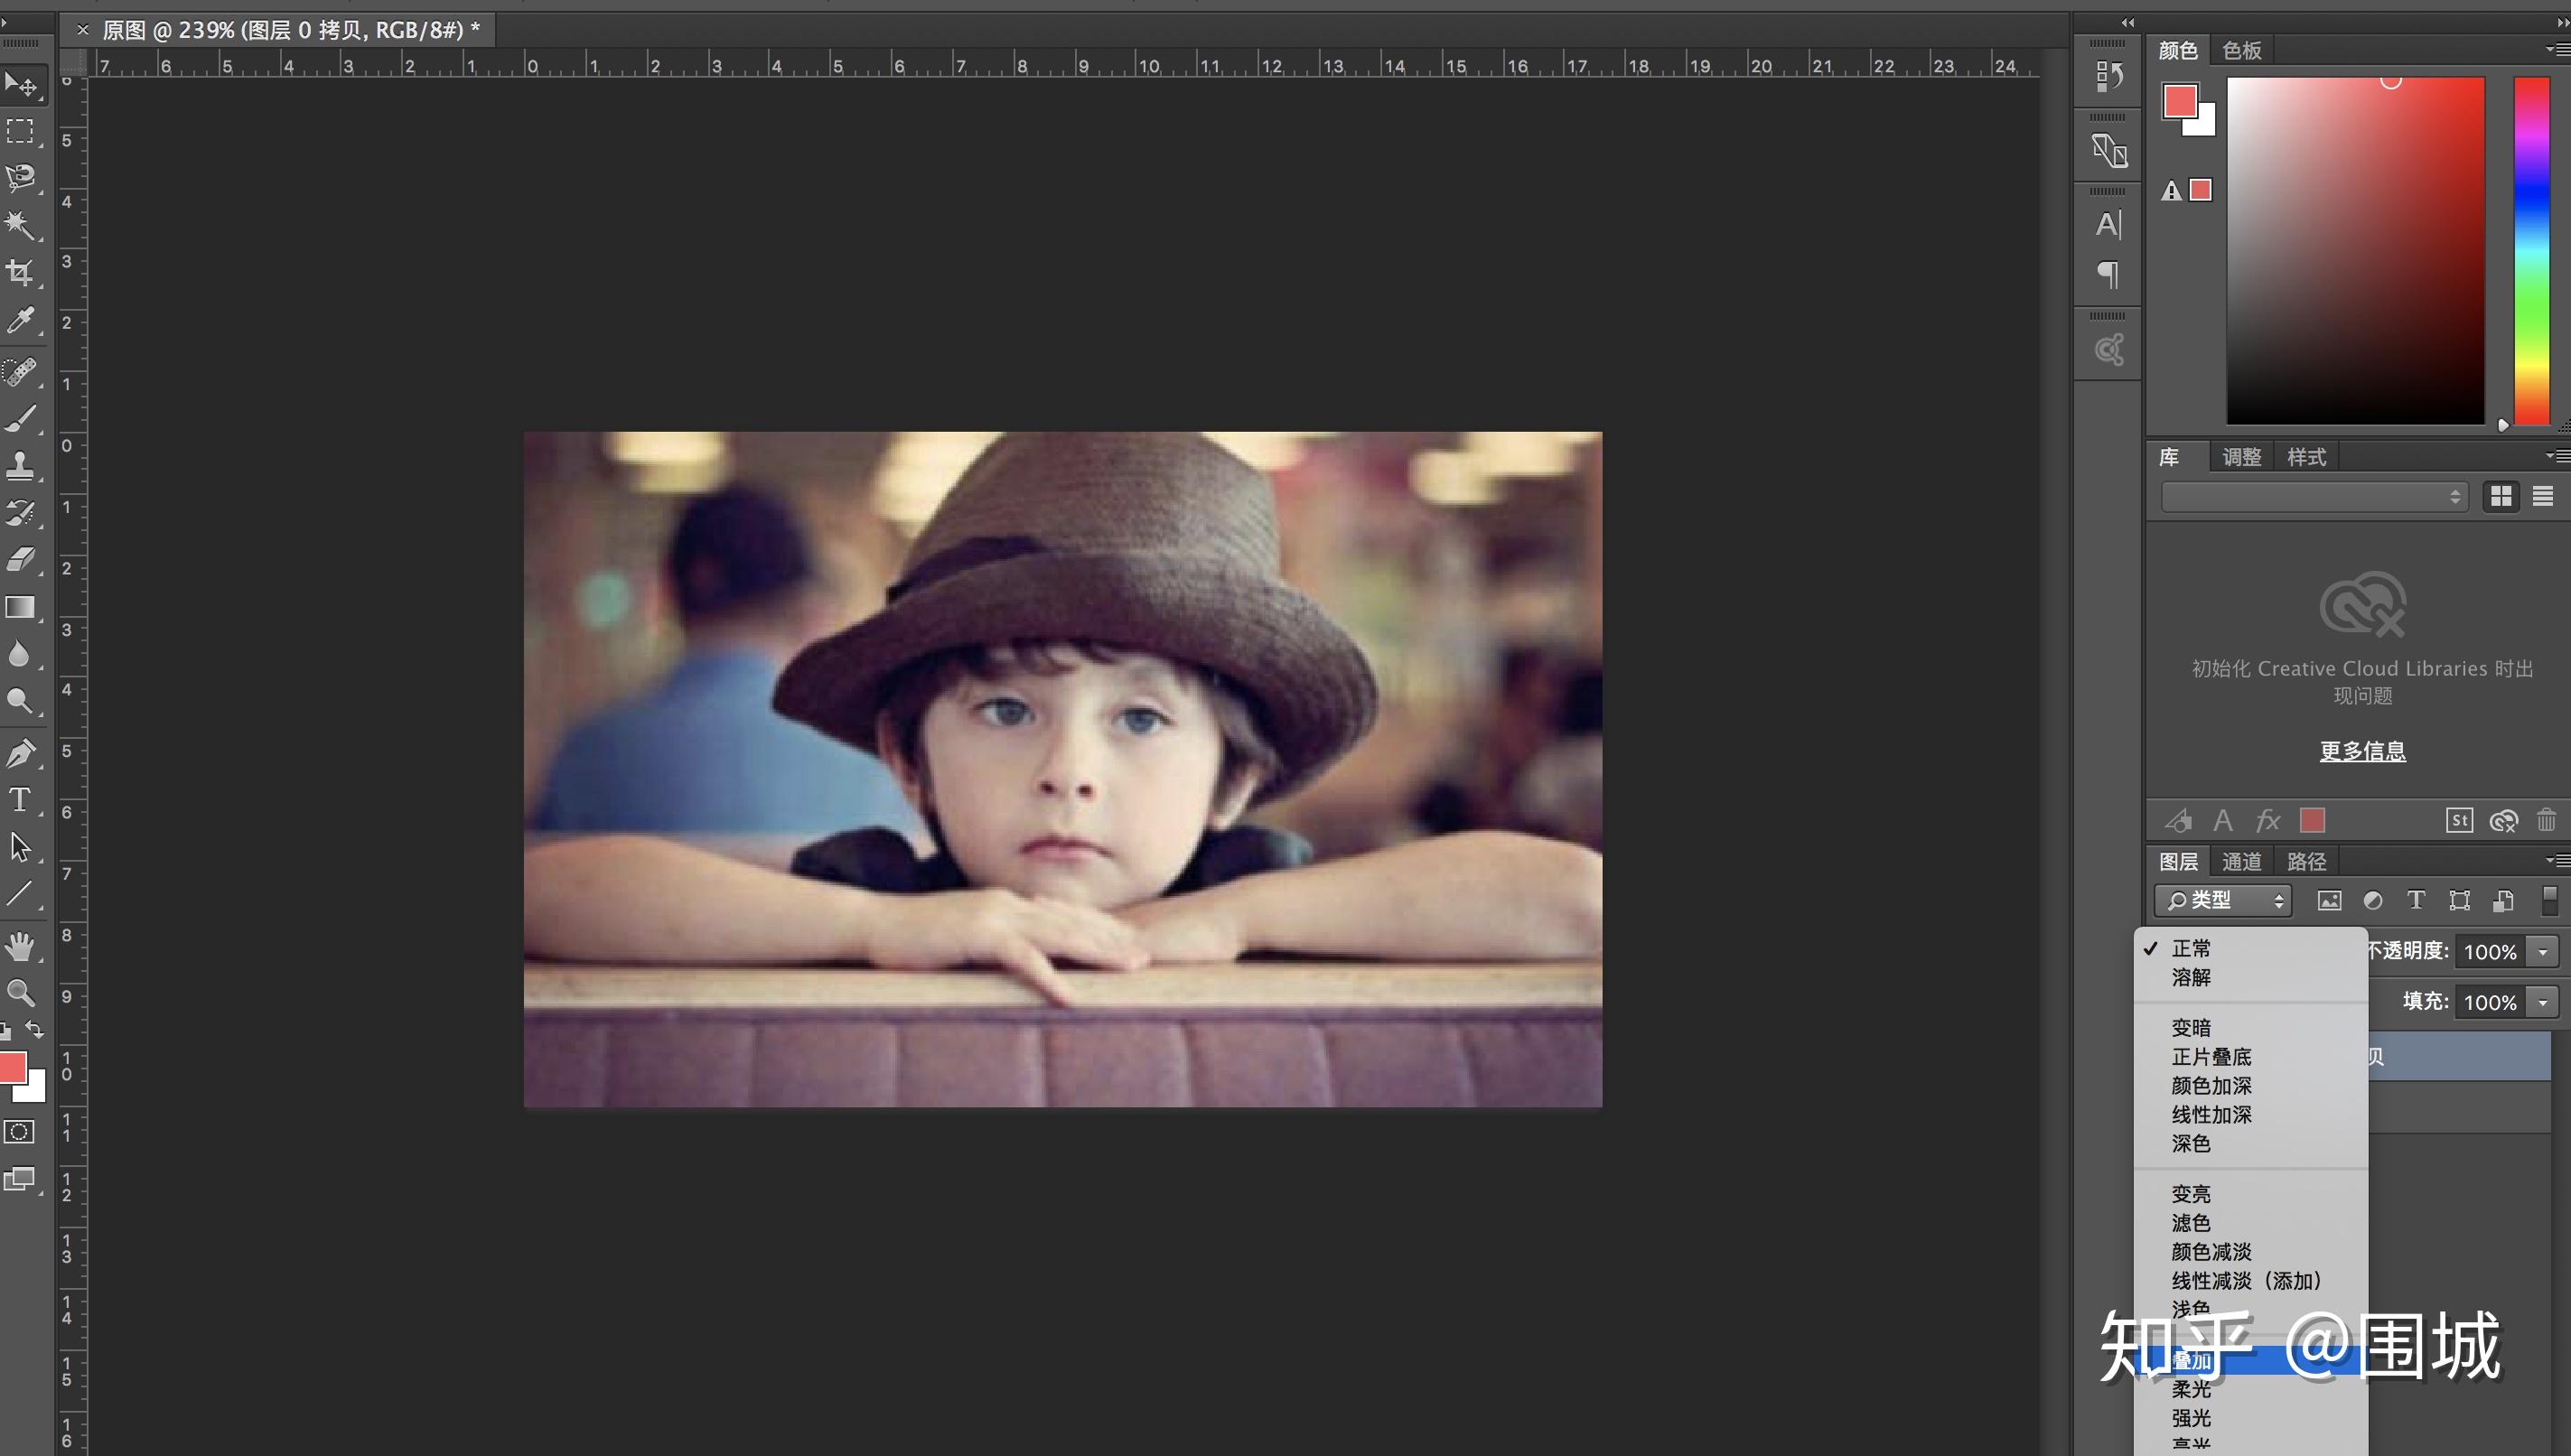Choose the 柔光 blend mode
Screen dimensions: 2571x1456
click(2191, 1389)
